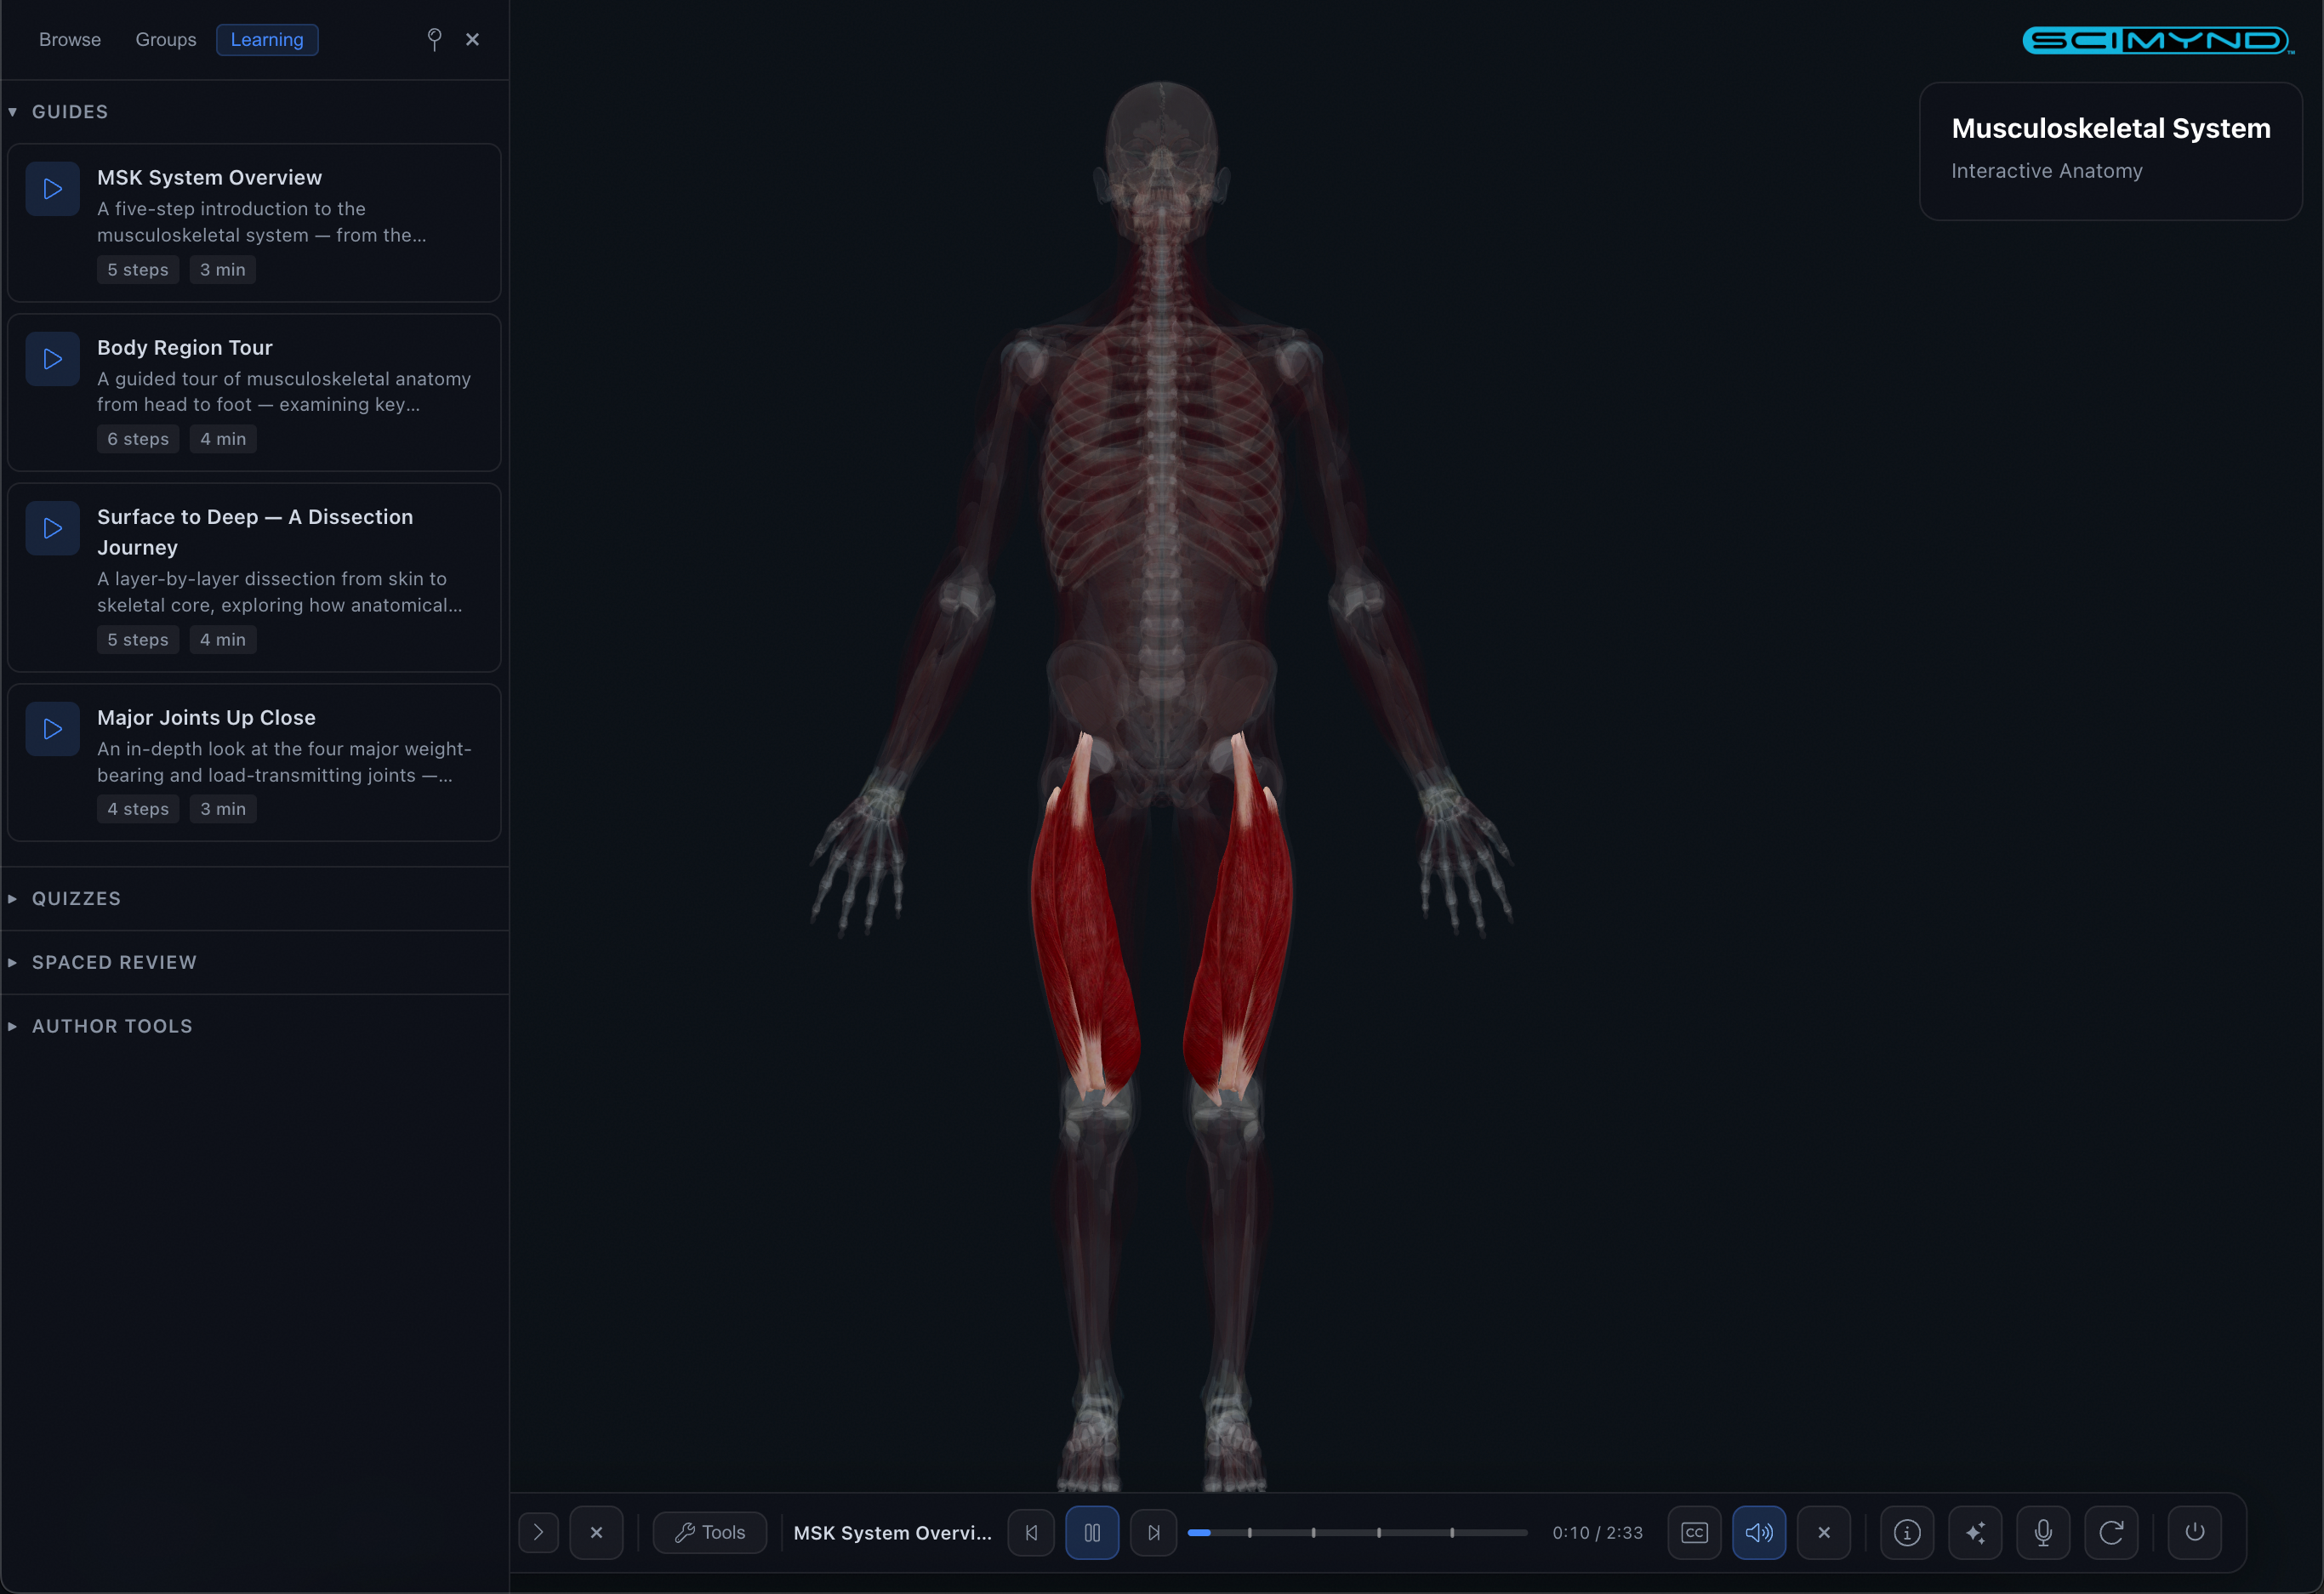This screenshot has height=1594, width=2324.
Task: Expand the Spaced Review section
Action: tap(114, 962)
